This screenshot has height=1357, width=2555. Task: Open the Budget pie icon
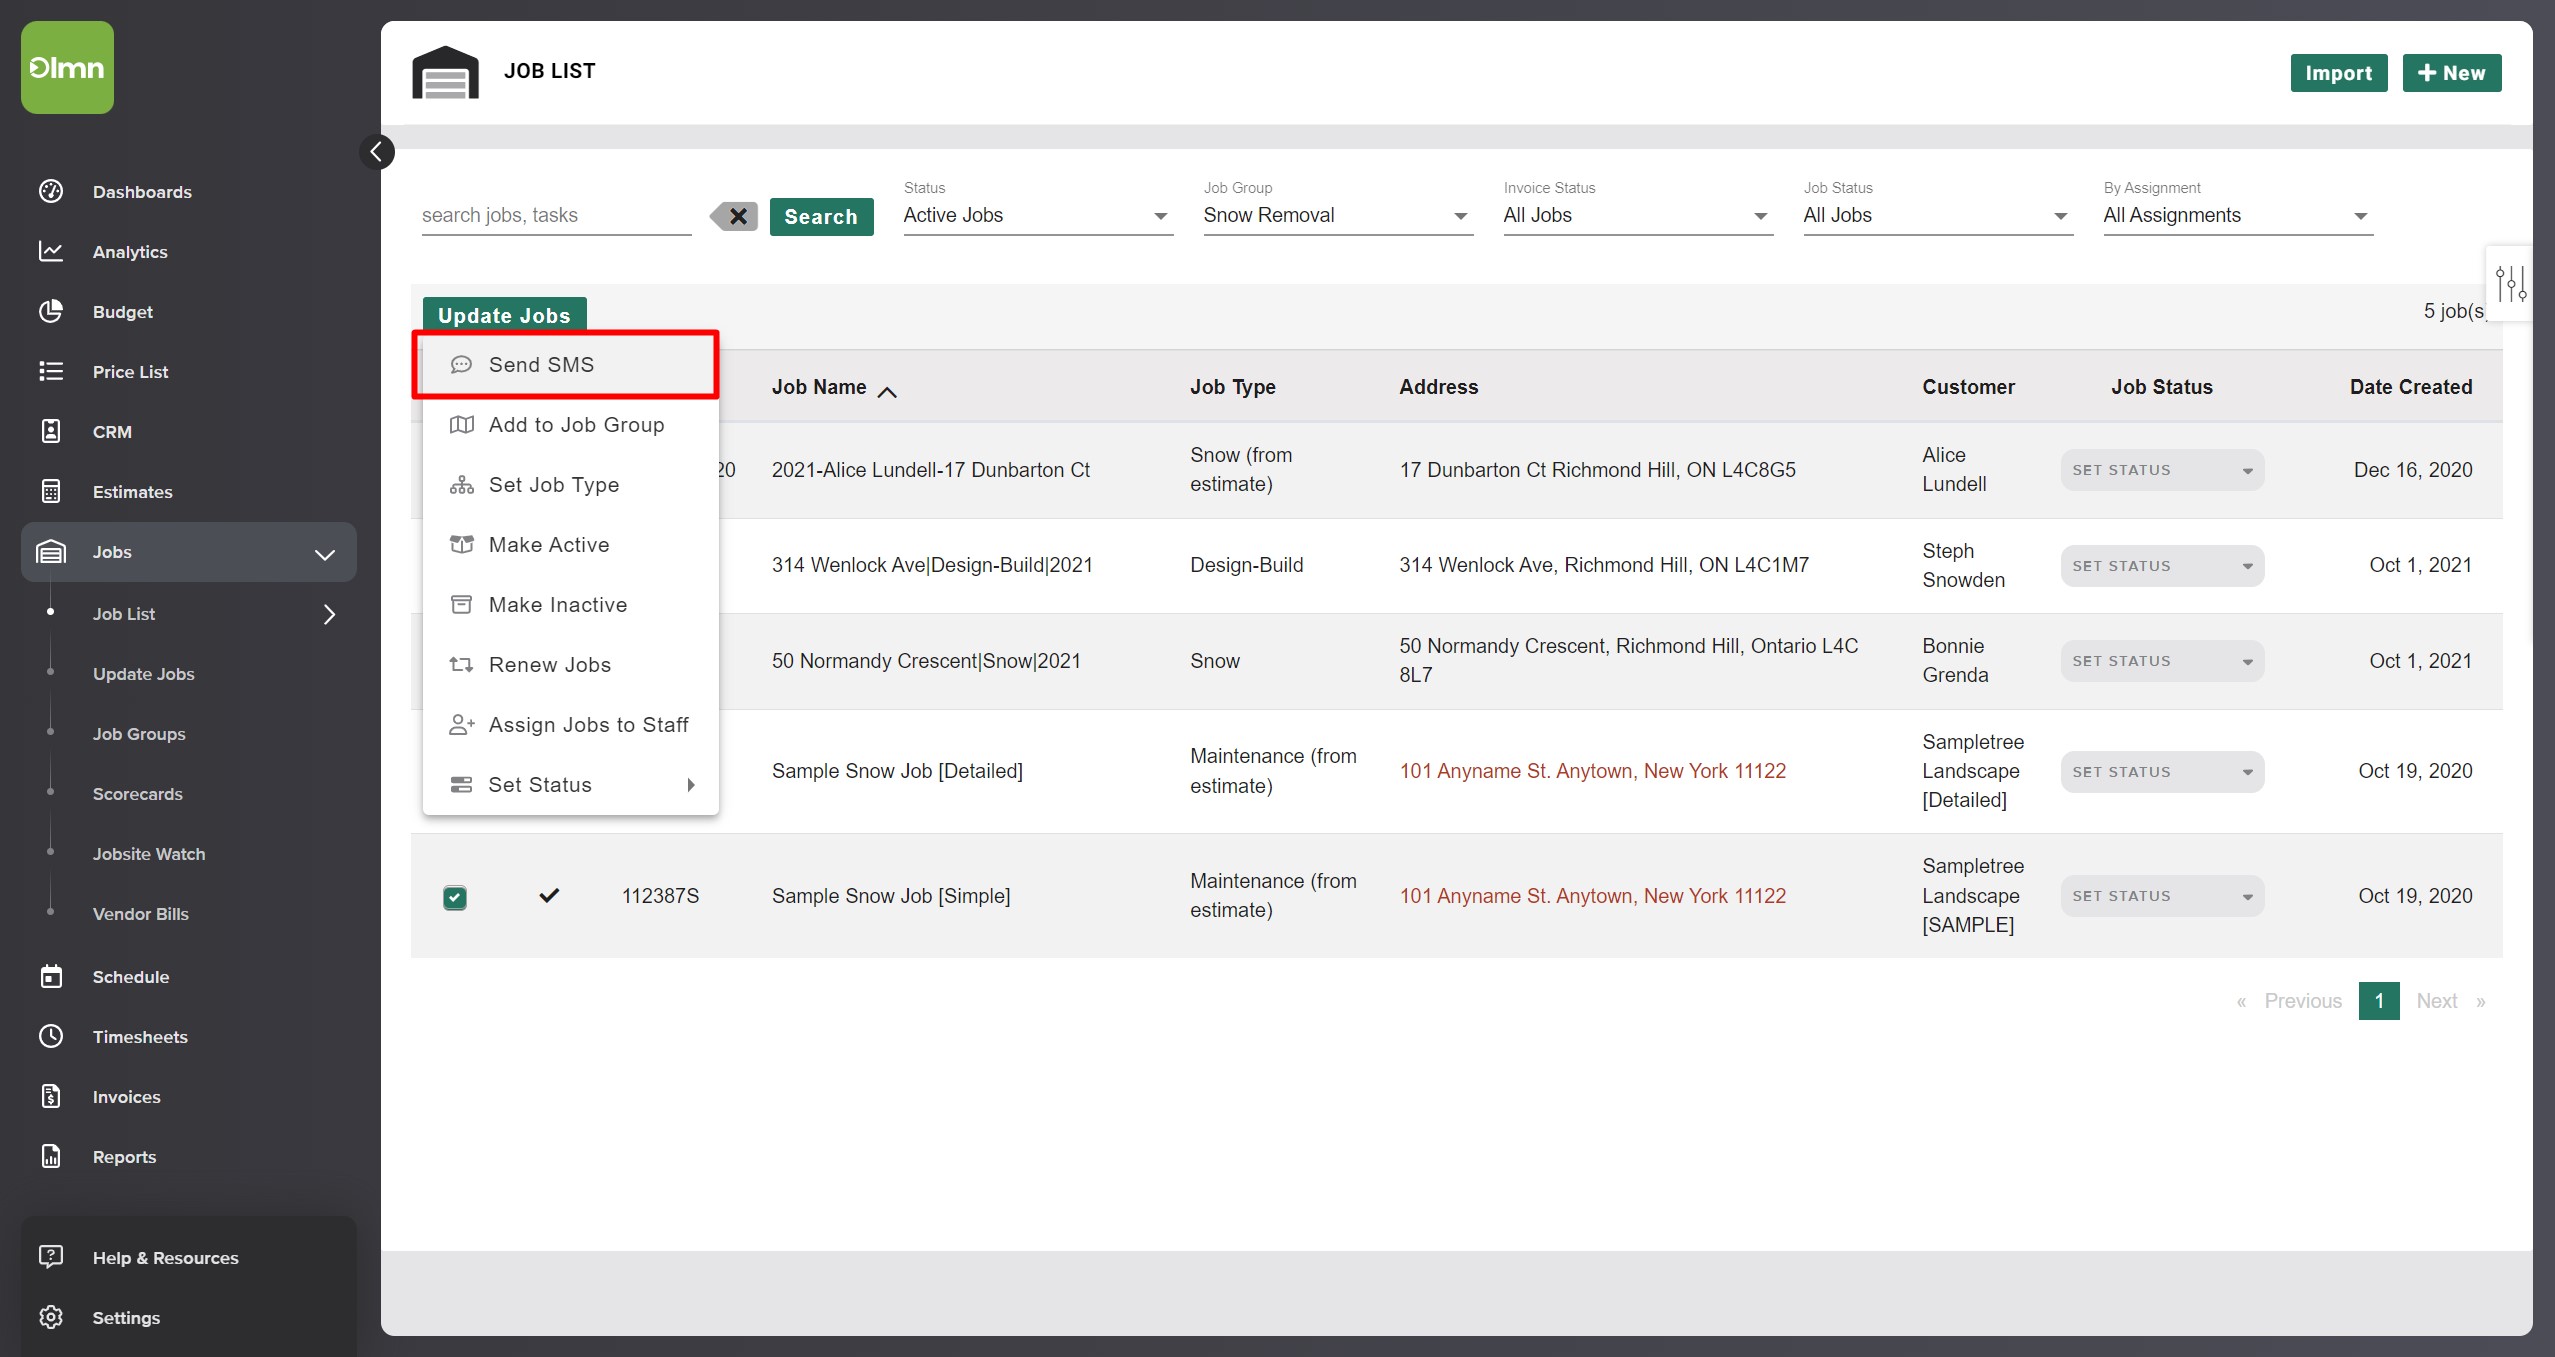pos(51,311)
